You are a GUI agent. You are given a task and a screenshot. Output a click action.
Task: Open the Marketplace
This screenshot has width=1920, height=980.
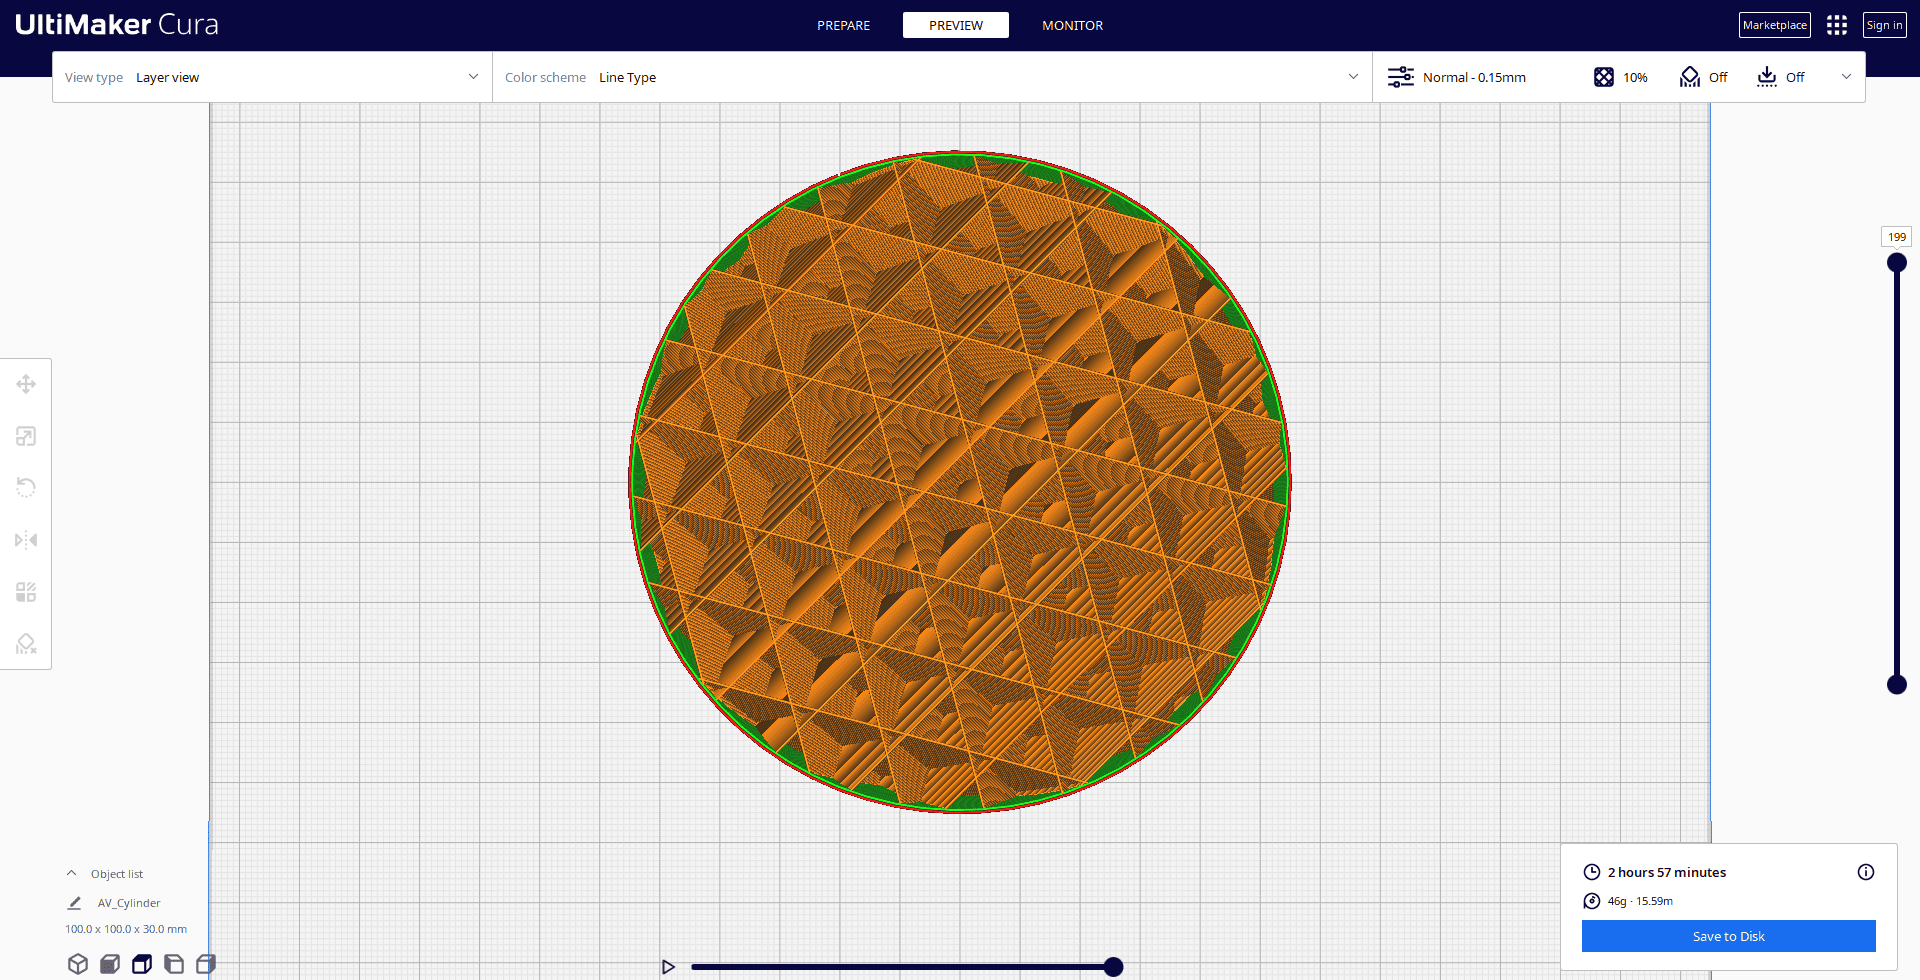[1775, 24]
